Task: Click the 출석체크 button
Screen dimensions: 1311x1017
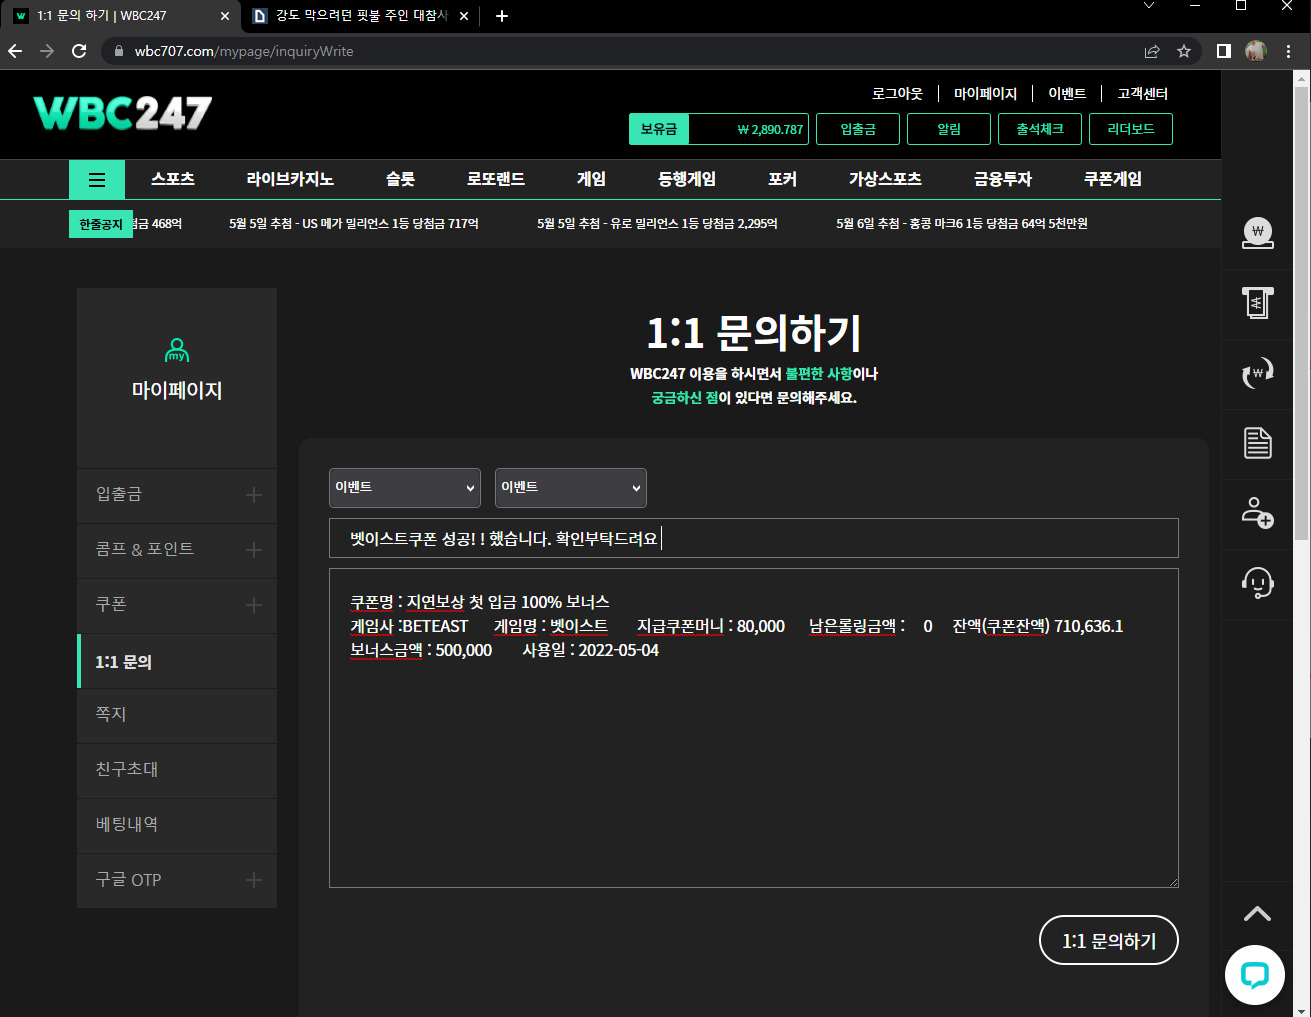Action: (1040, 129)
